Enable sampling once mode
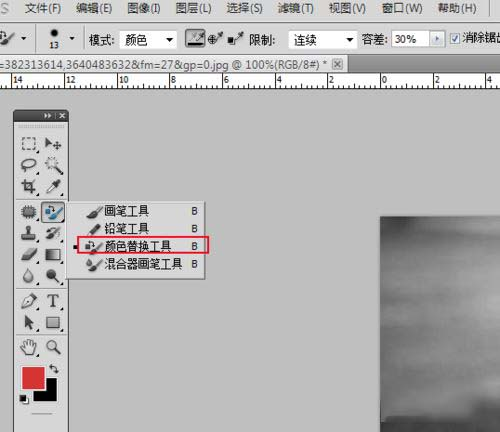The height and width of the screenshot is (432, 500). (215, 39)
